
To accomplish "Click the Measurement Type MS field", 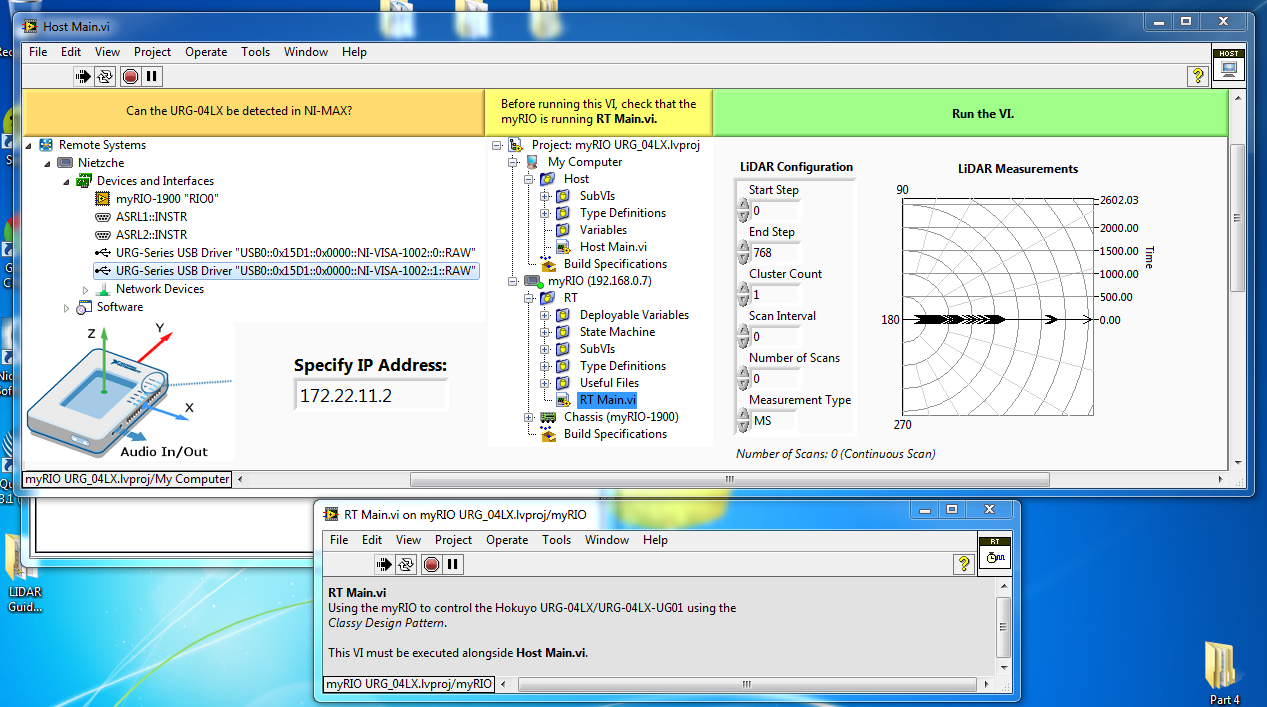I will (776, 421).
